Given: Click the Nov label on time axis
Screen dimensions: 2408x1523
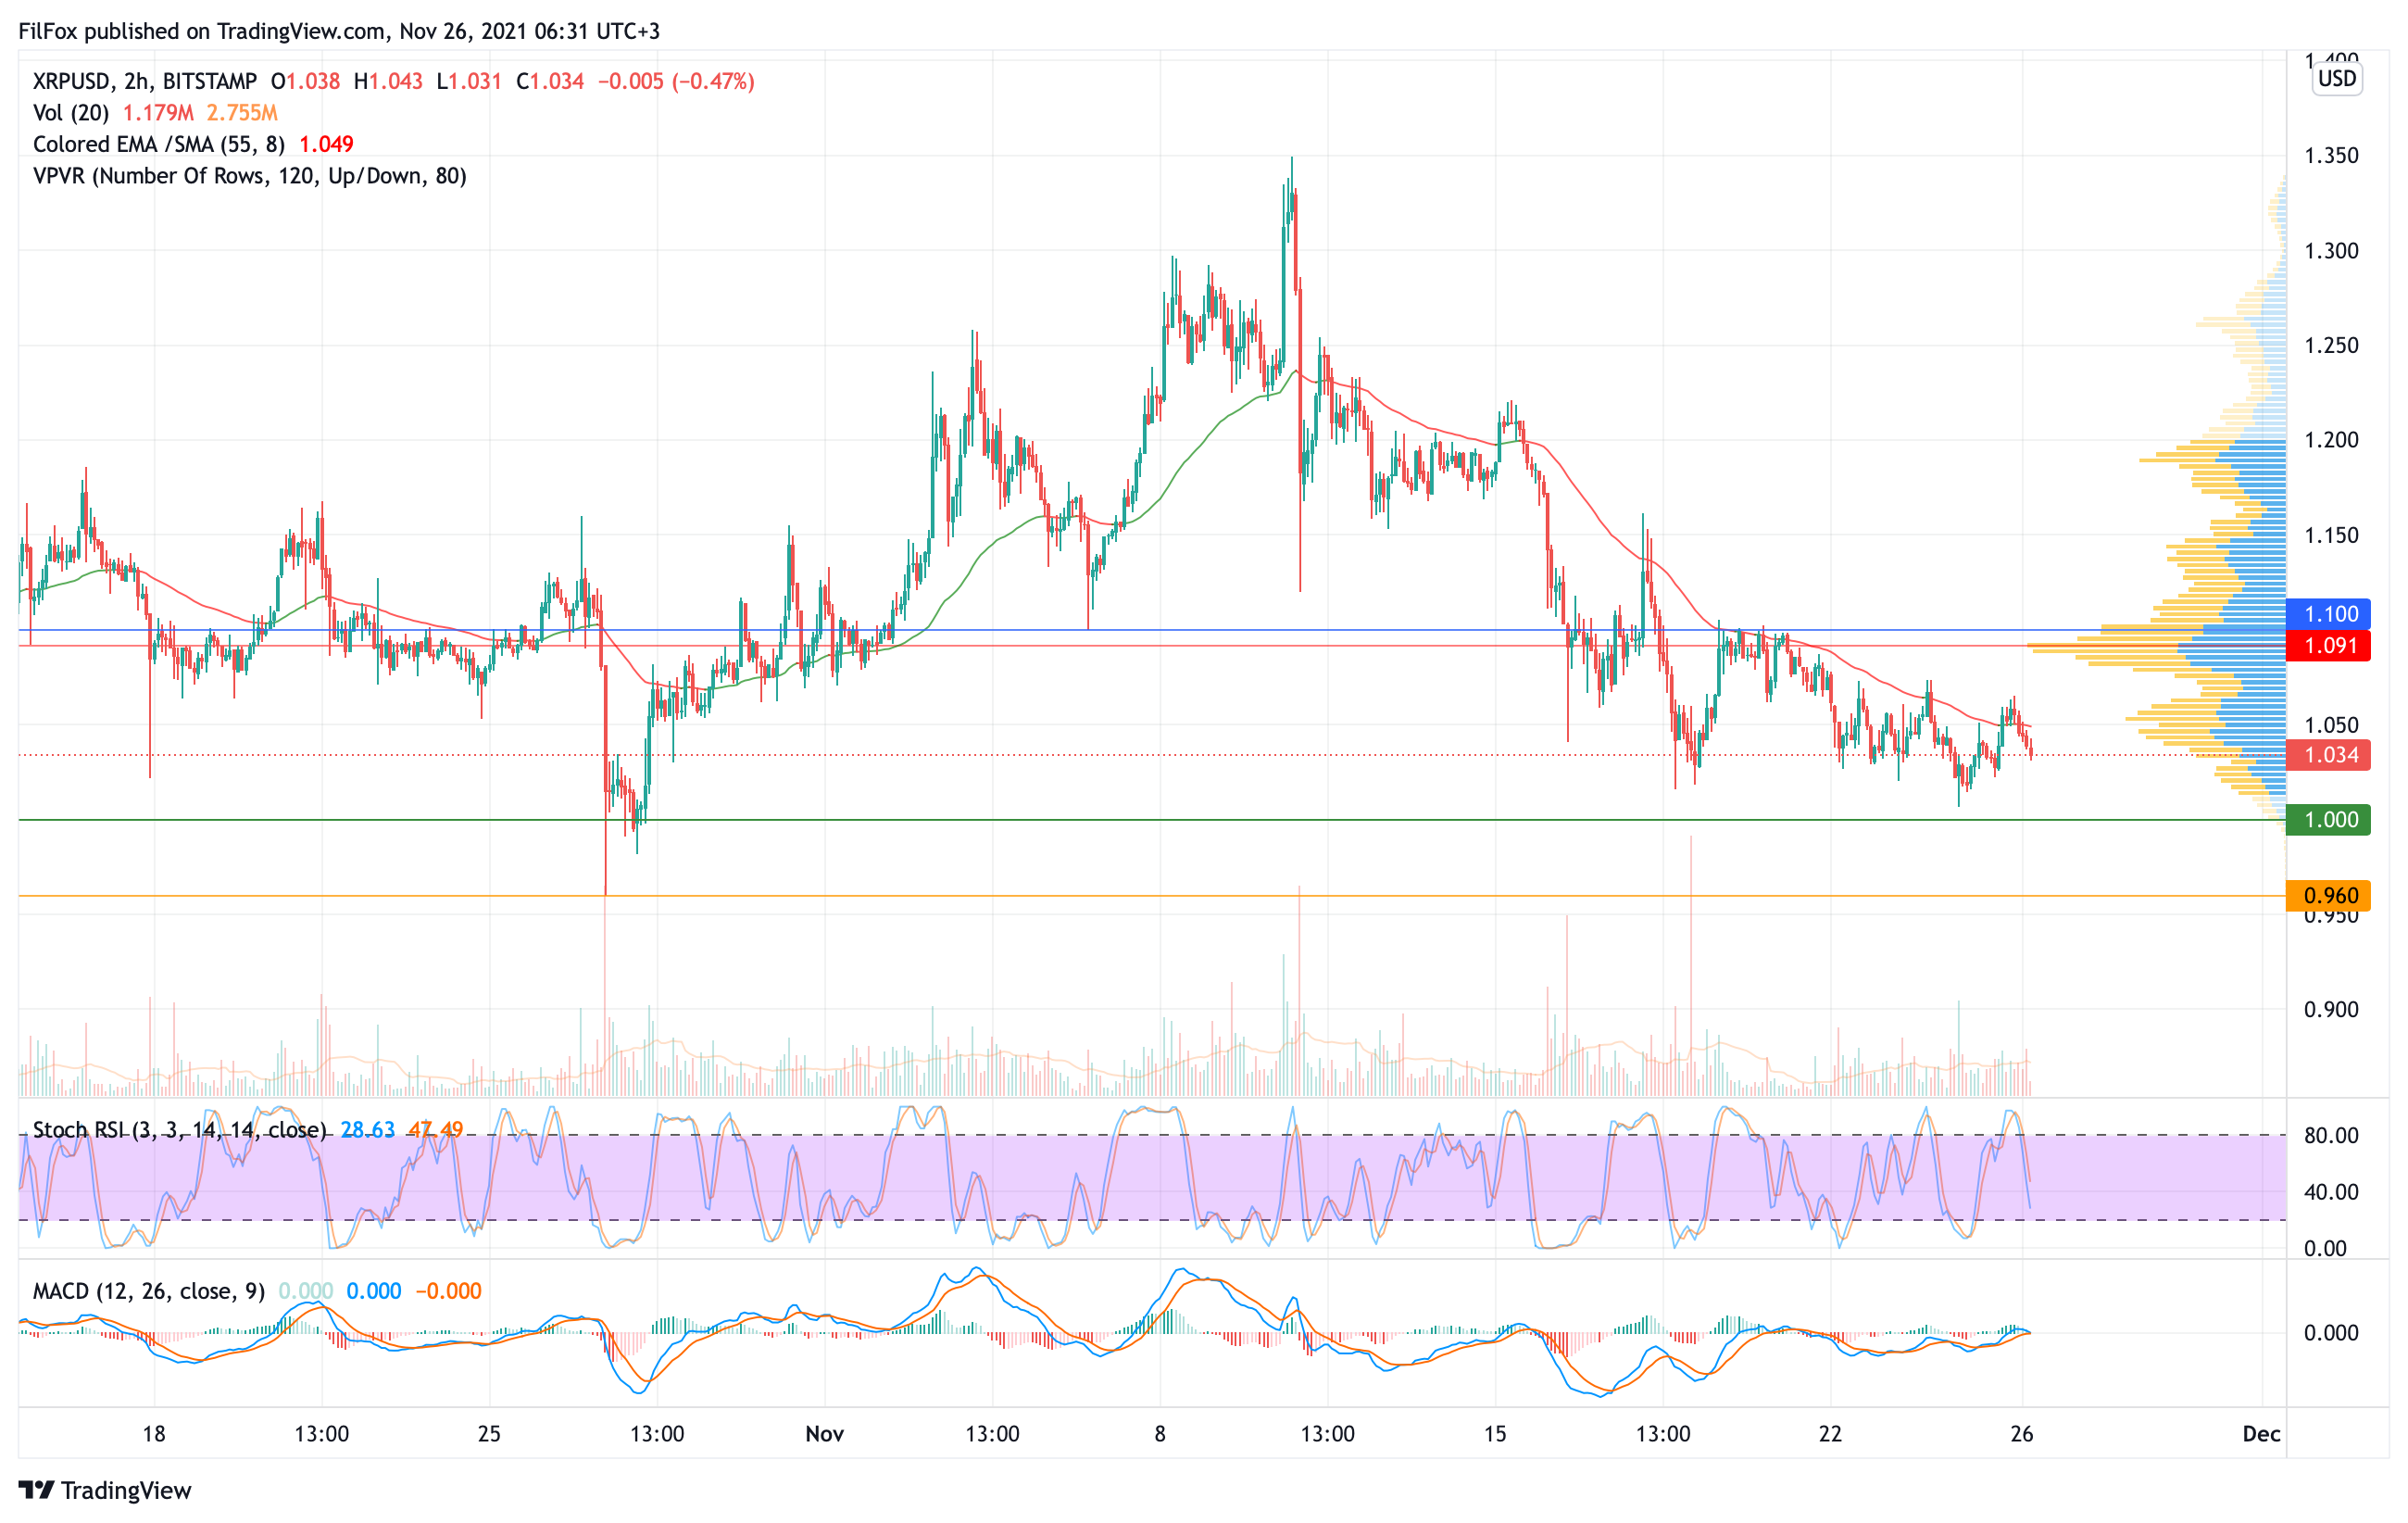Looking at the screenshot, I should pyautogui.click(x=824, y=1434).
